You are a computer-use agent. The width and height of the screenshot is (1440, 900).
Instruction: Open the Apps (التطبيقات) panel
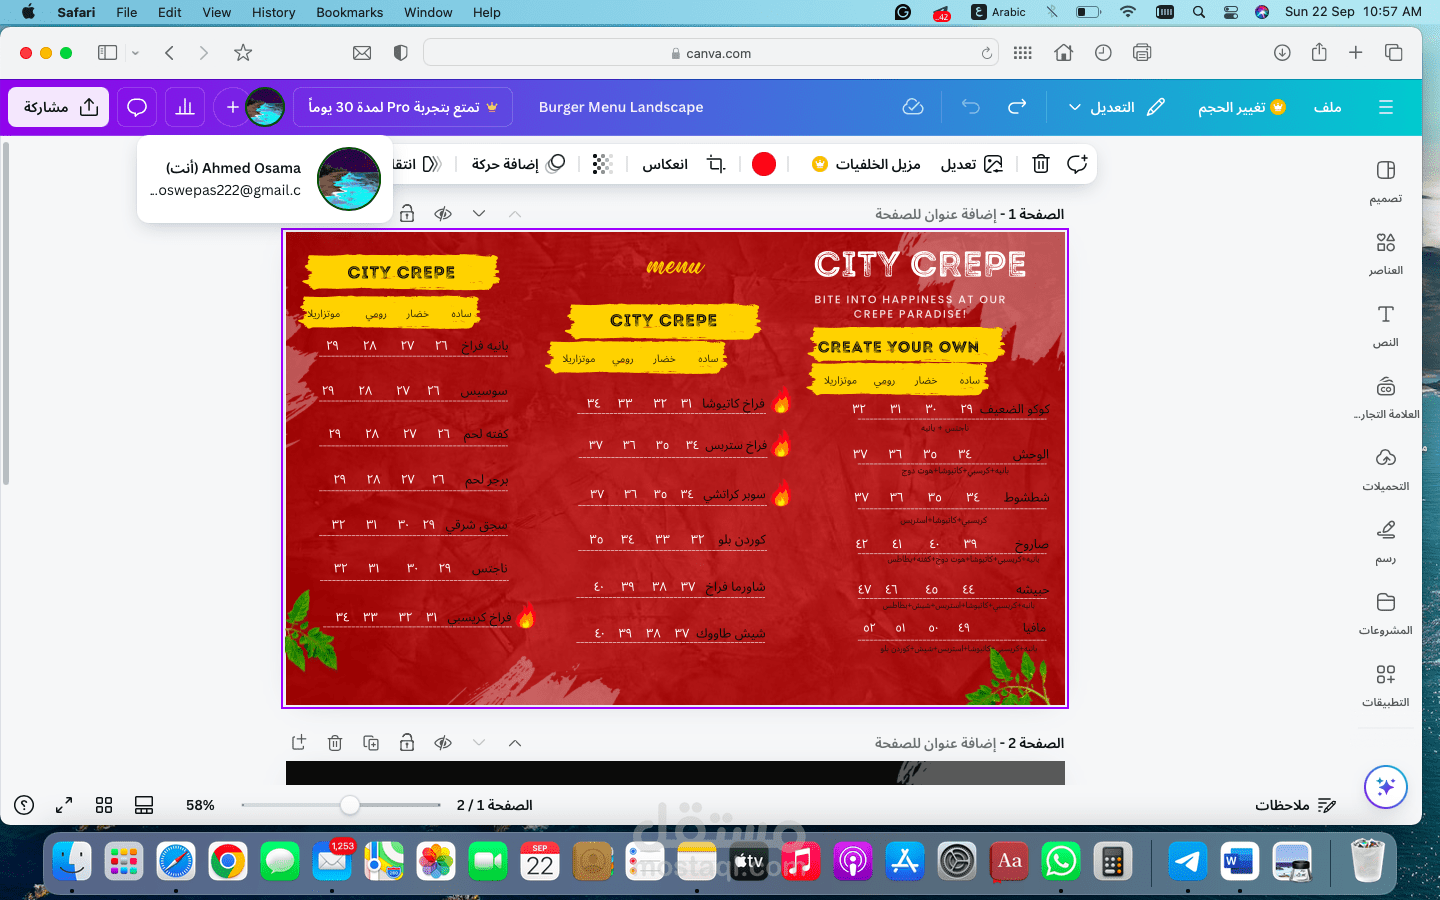(x=1385, y=685)
